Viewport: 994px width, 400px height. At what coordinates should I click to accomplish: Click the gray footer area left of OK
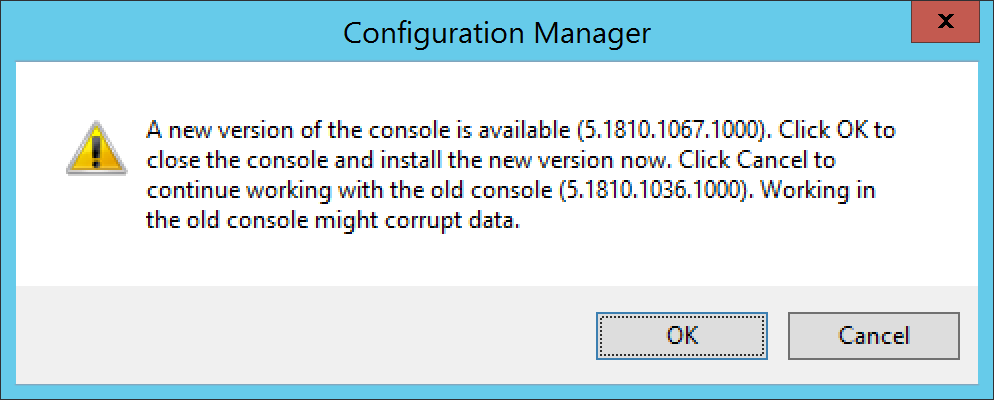pos(304,335)
